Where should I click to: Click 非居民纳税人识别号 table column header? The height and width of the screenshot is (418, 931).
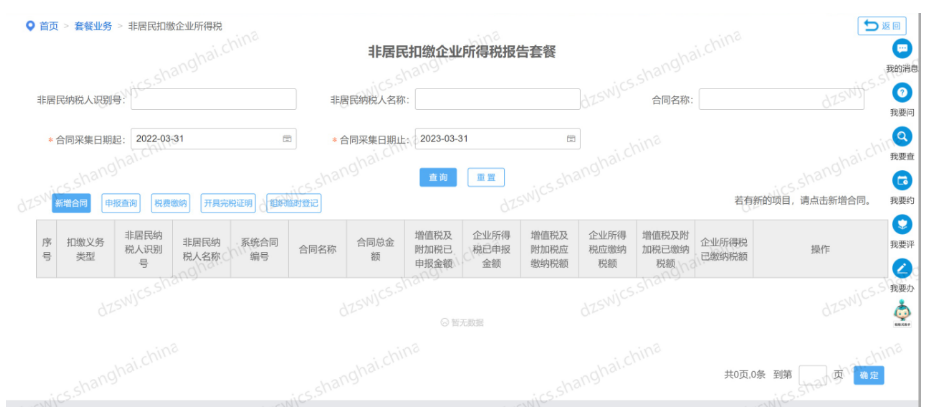pos(144,249)
